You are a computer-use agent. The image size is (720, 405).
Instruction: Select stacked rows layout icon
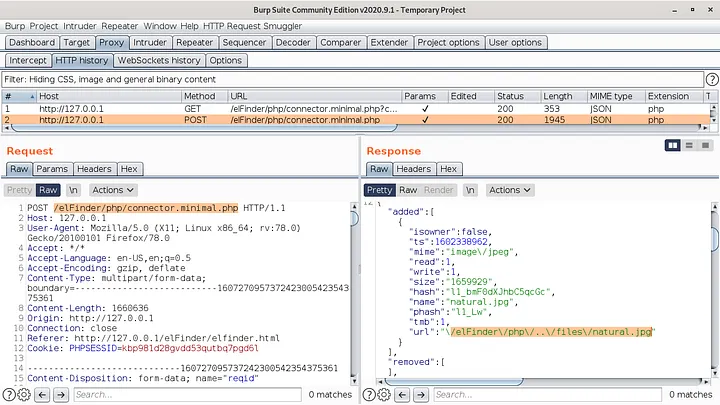pos(689,146)
